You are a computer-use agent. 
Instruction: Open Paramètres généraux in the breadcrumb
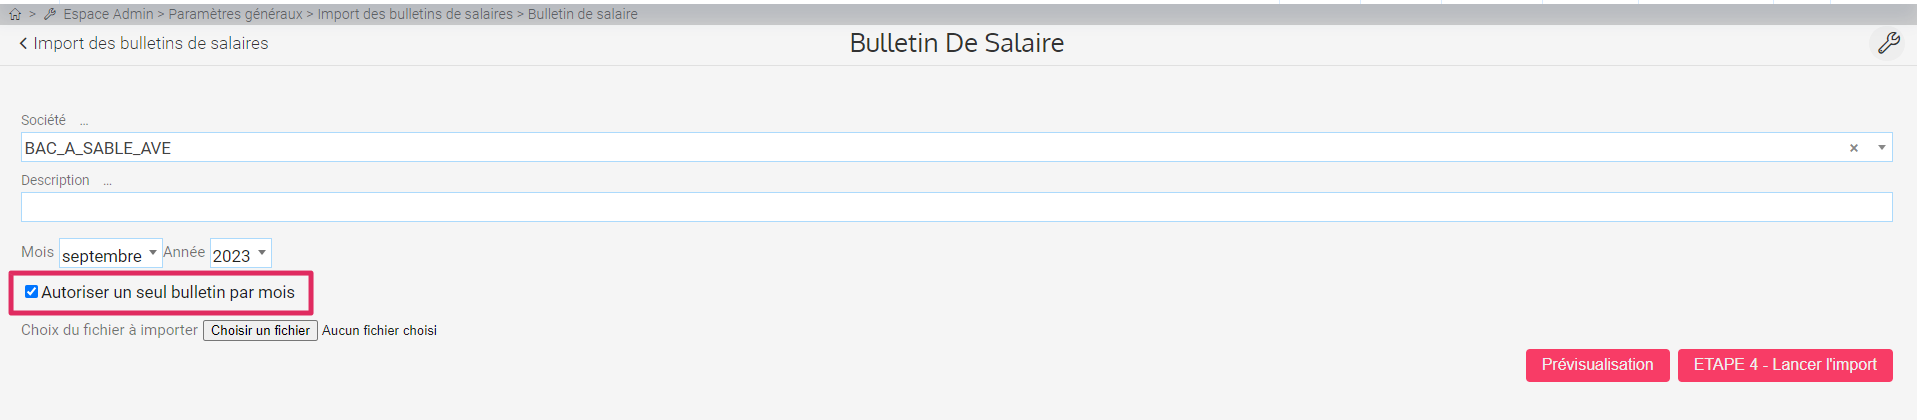click(x=235, y=14)
